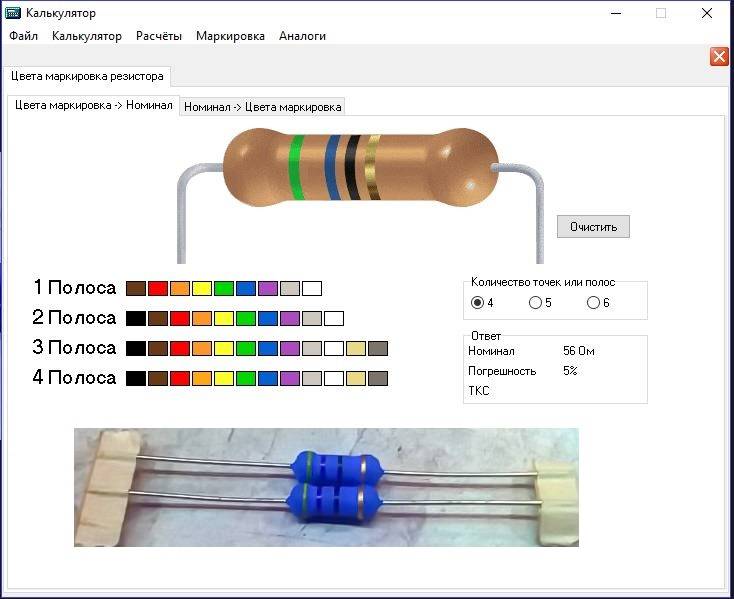
Task: Select black tolerance in 4 Полоса
Action: pos(136,378)
